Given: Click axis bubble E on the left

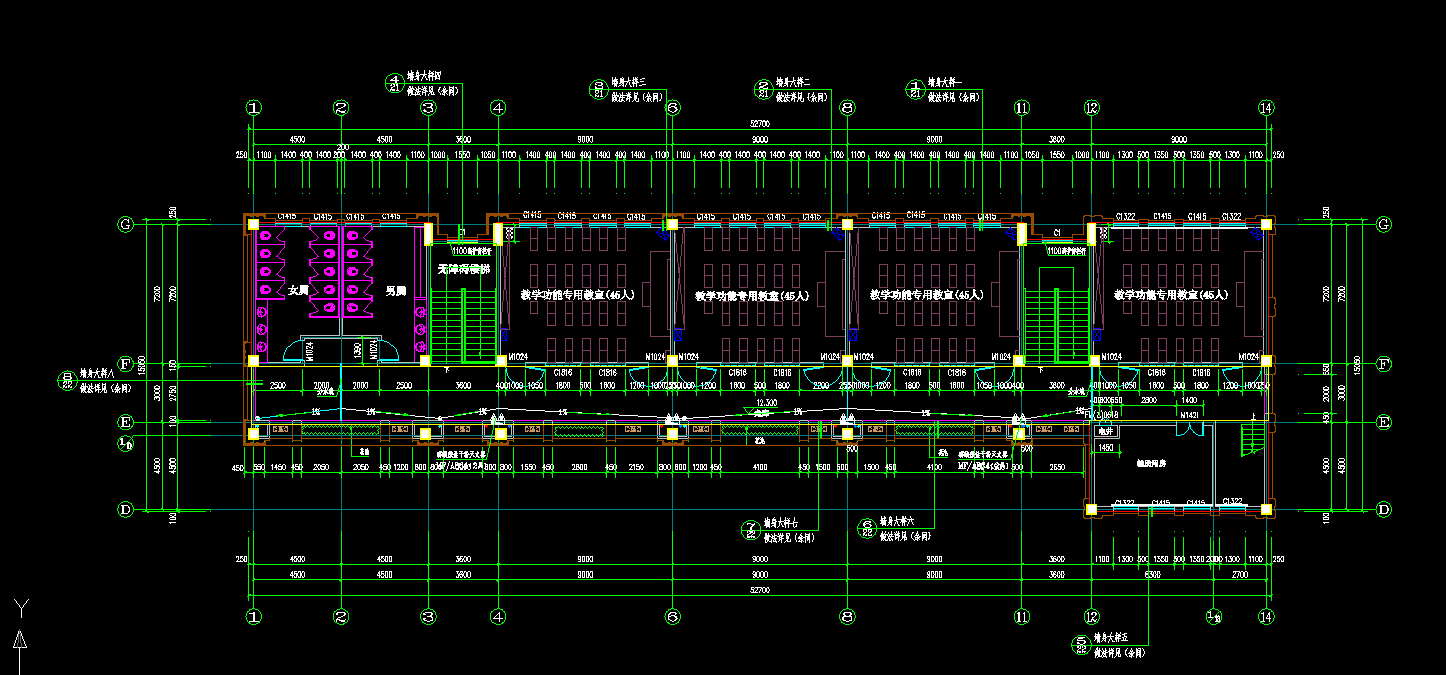Looking at the screenshot, I should [126, 423].
